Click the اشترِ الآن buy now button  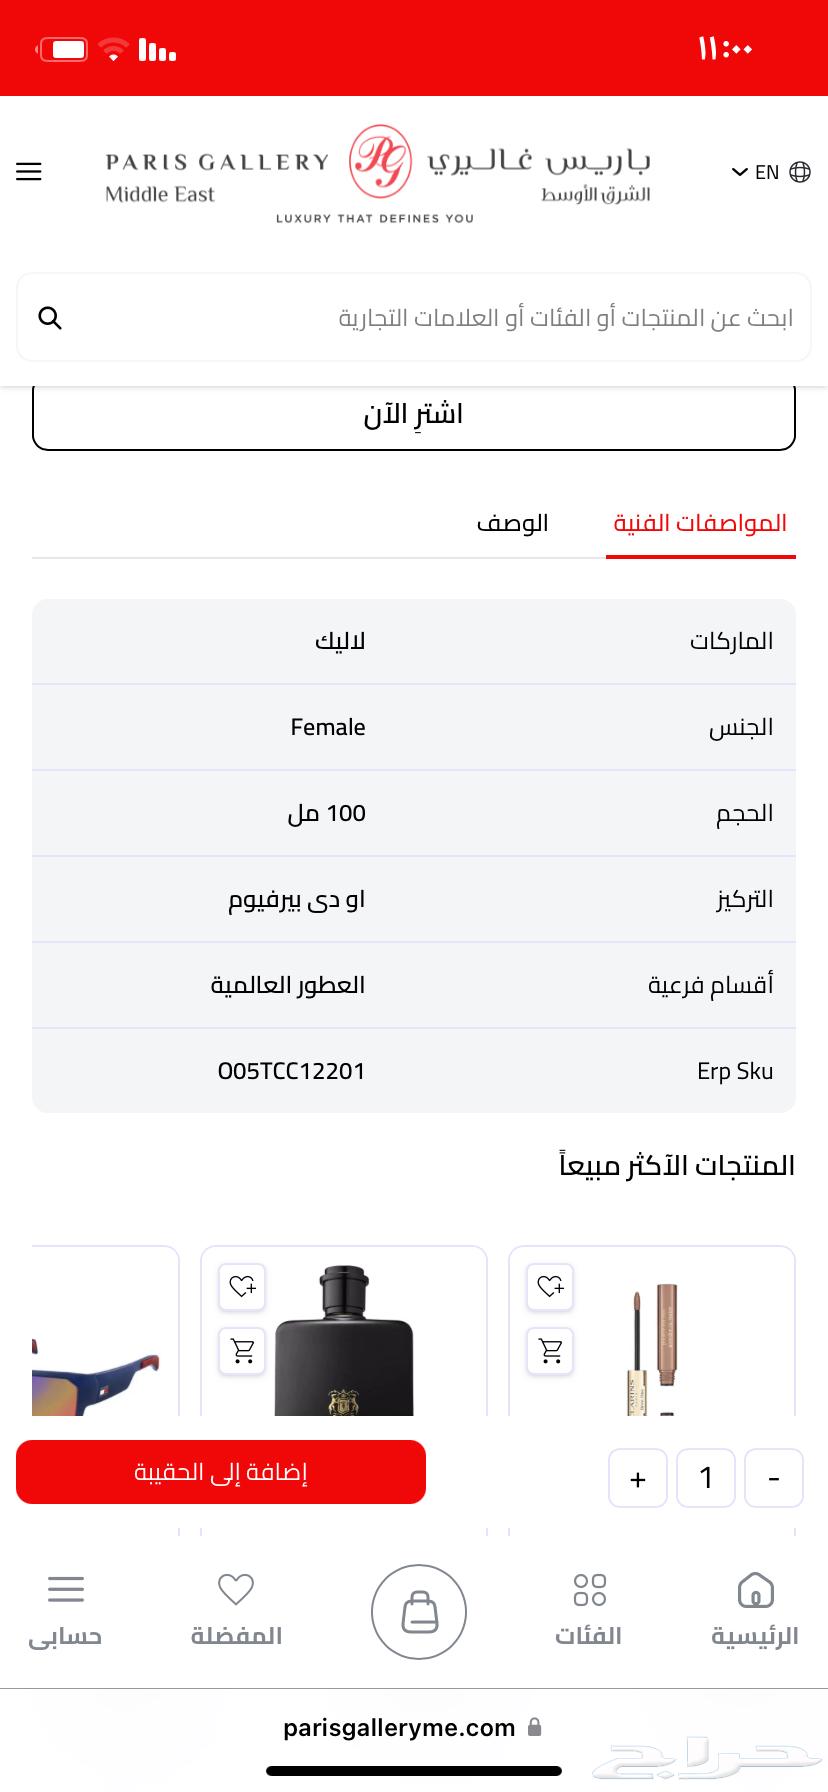click(x=414, y=413)
